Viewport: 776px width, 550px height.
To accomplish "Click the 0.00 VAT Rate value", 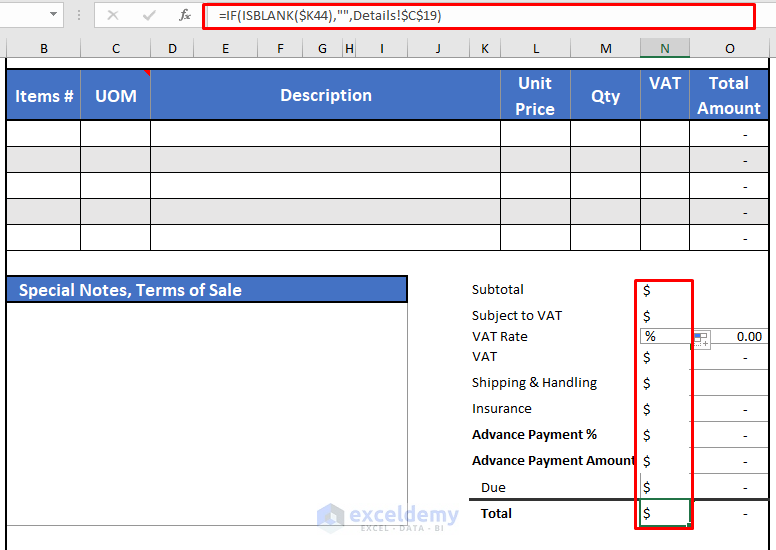I will 749,337.
